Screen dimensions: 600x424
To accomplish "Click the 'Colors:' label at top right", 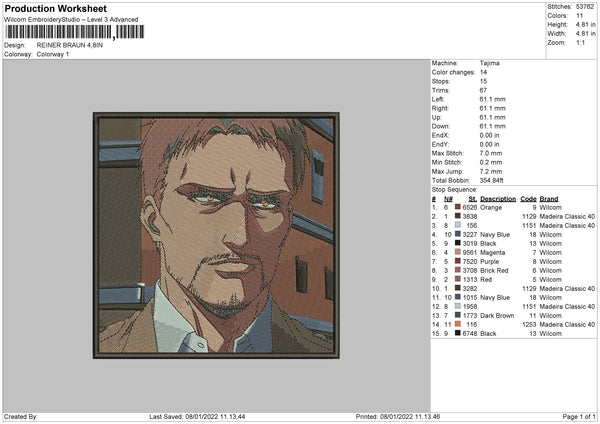I will [557, 16].
